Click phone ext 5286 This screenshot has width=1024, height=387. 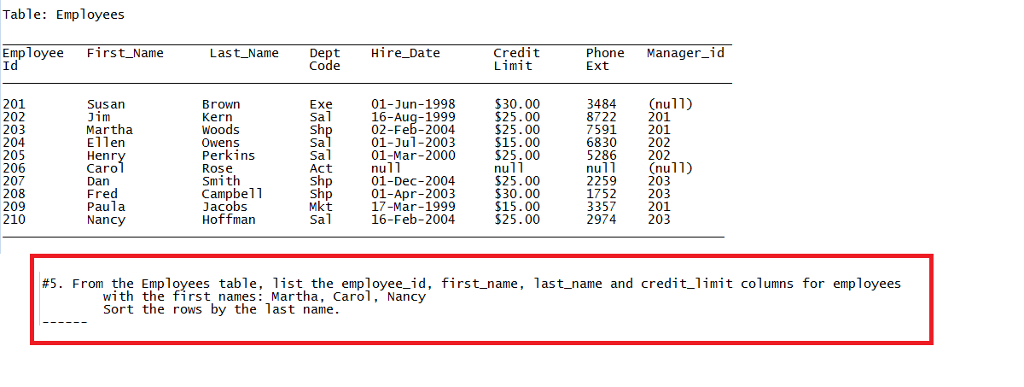coord(601,156)
